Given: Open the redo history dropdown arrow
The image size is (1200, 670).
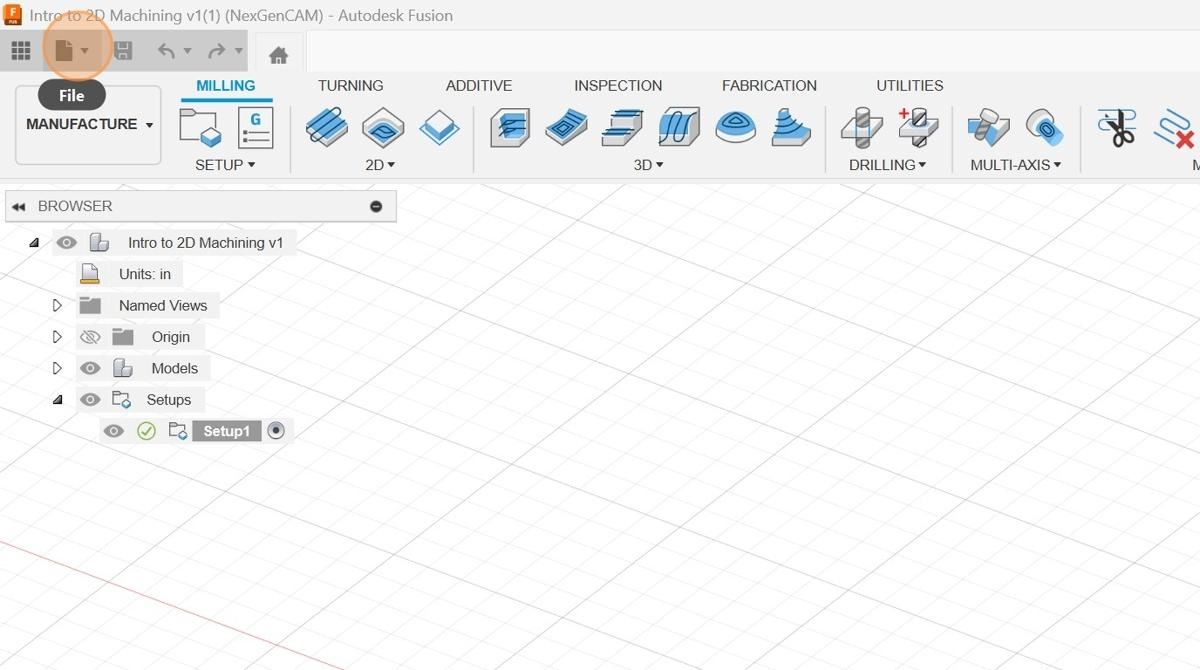Looking at the screenshot, I should [x=238, y=51].
